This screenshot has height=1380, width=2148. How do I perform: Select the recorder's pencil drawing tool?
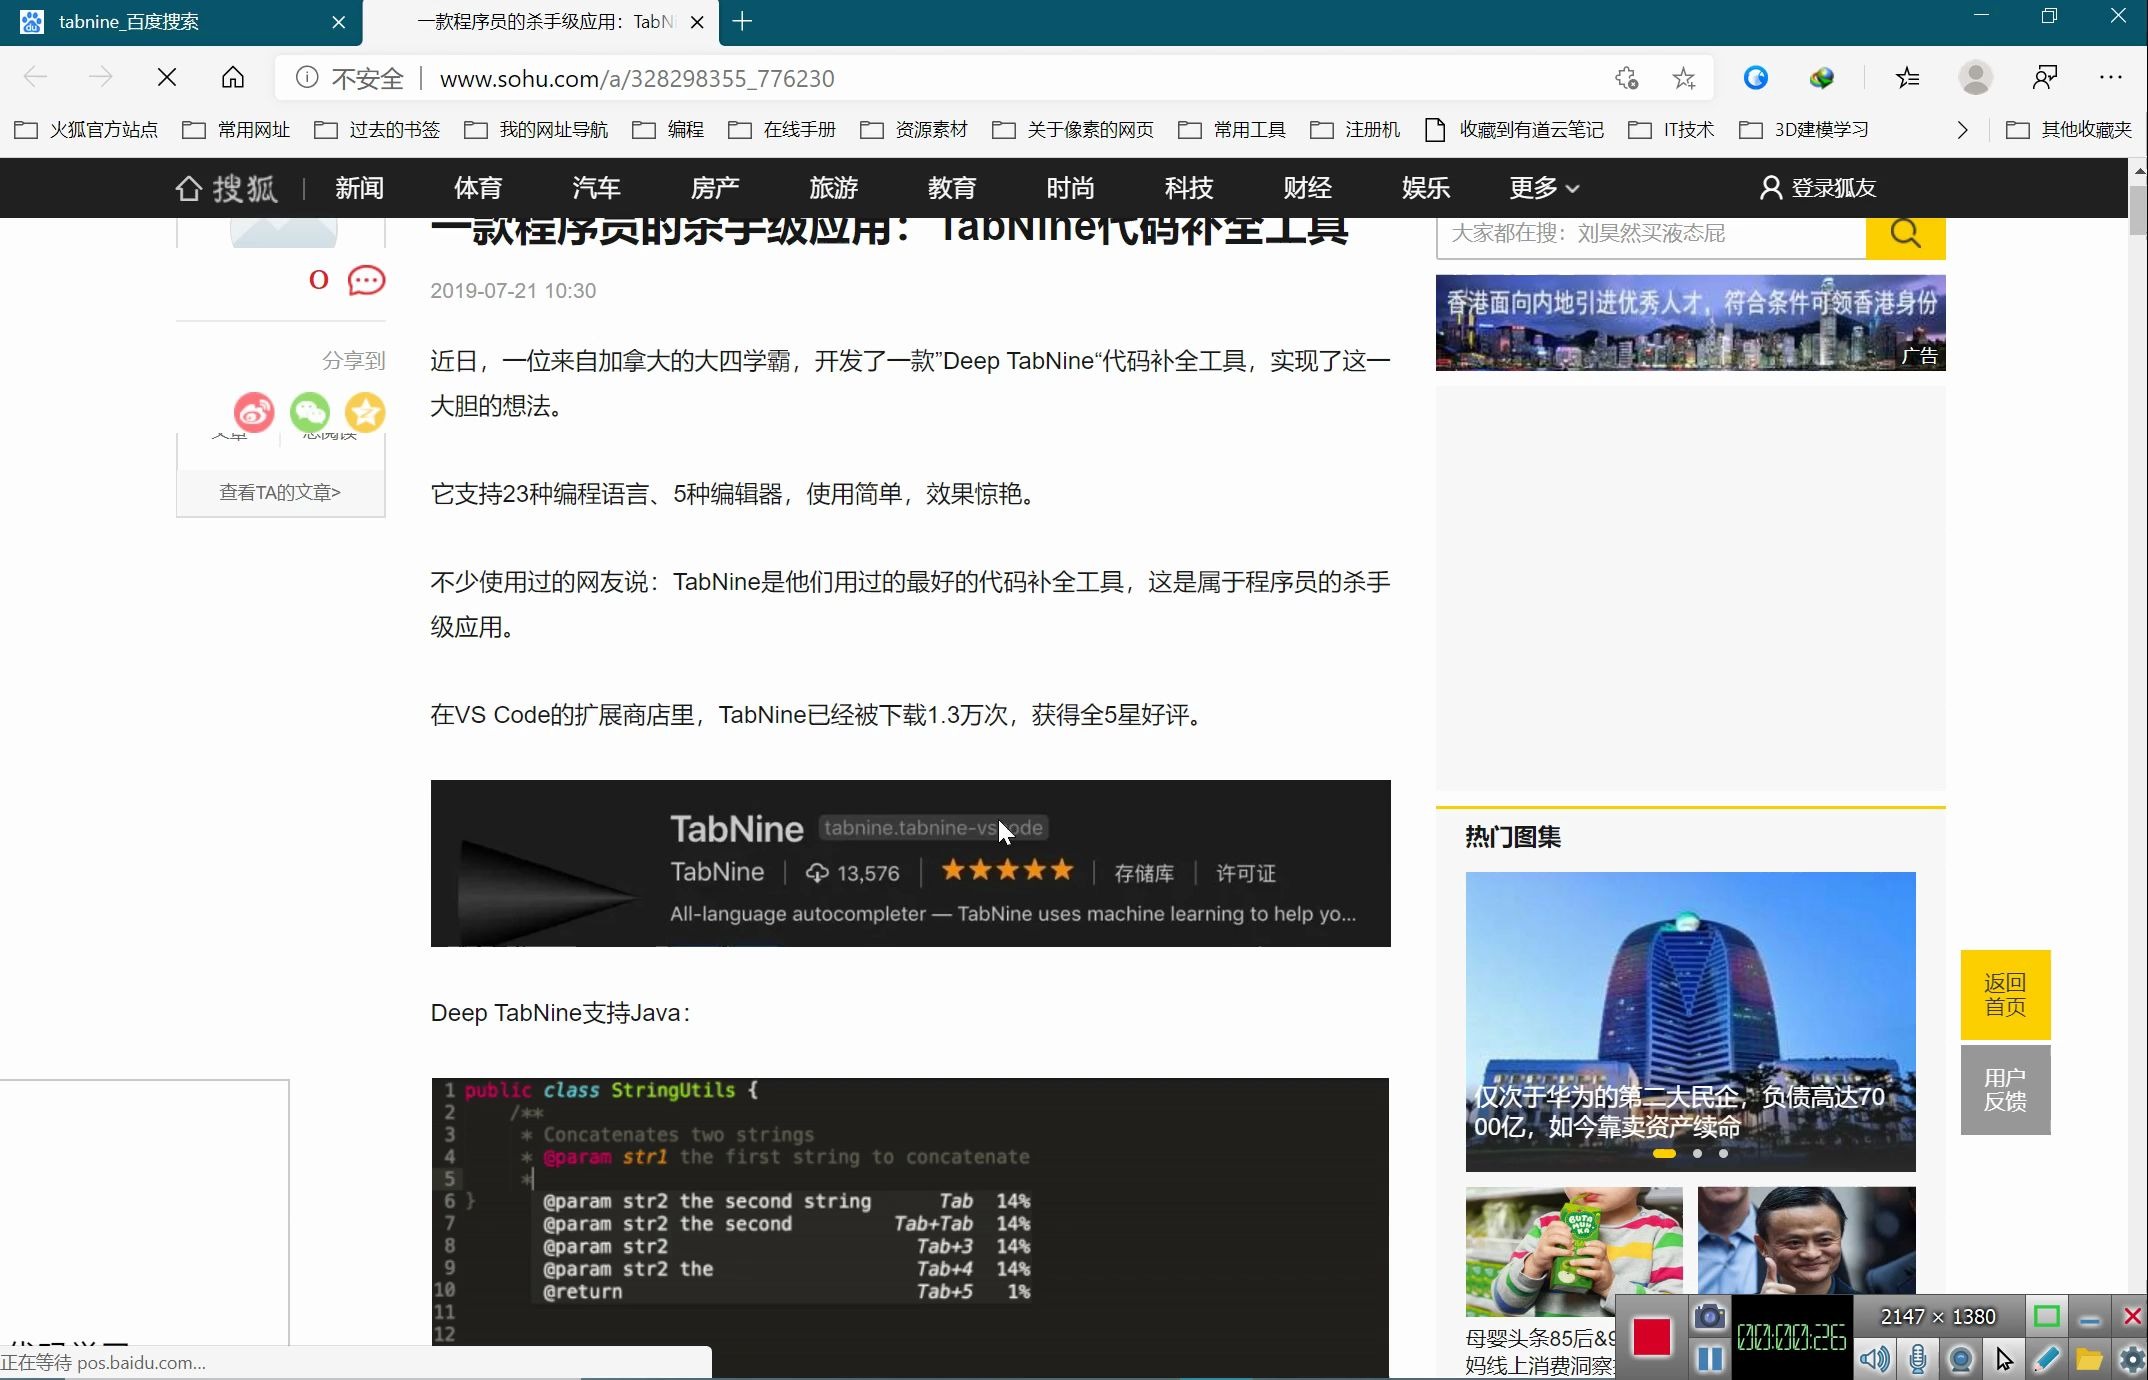(x=2046, y=1358)
